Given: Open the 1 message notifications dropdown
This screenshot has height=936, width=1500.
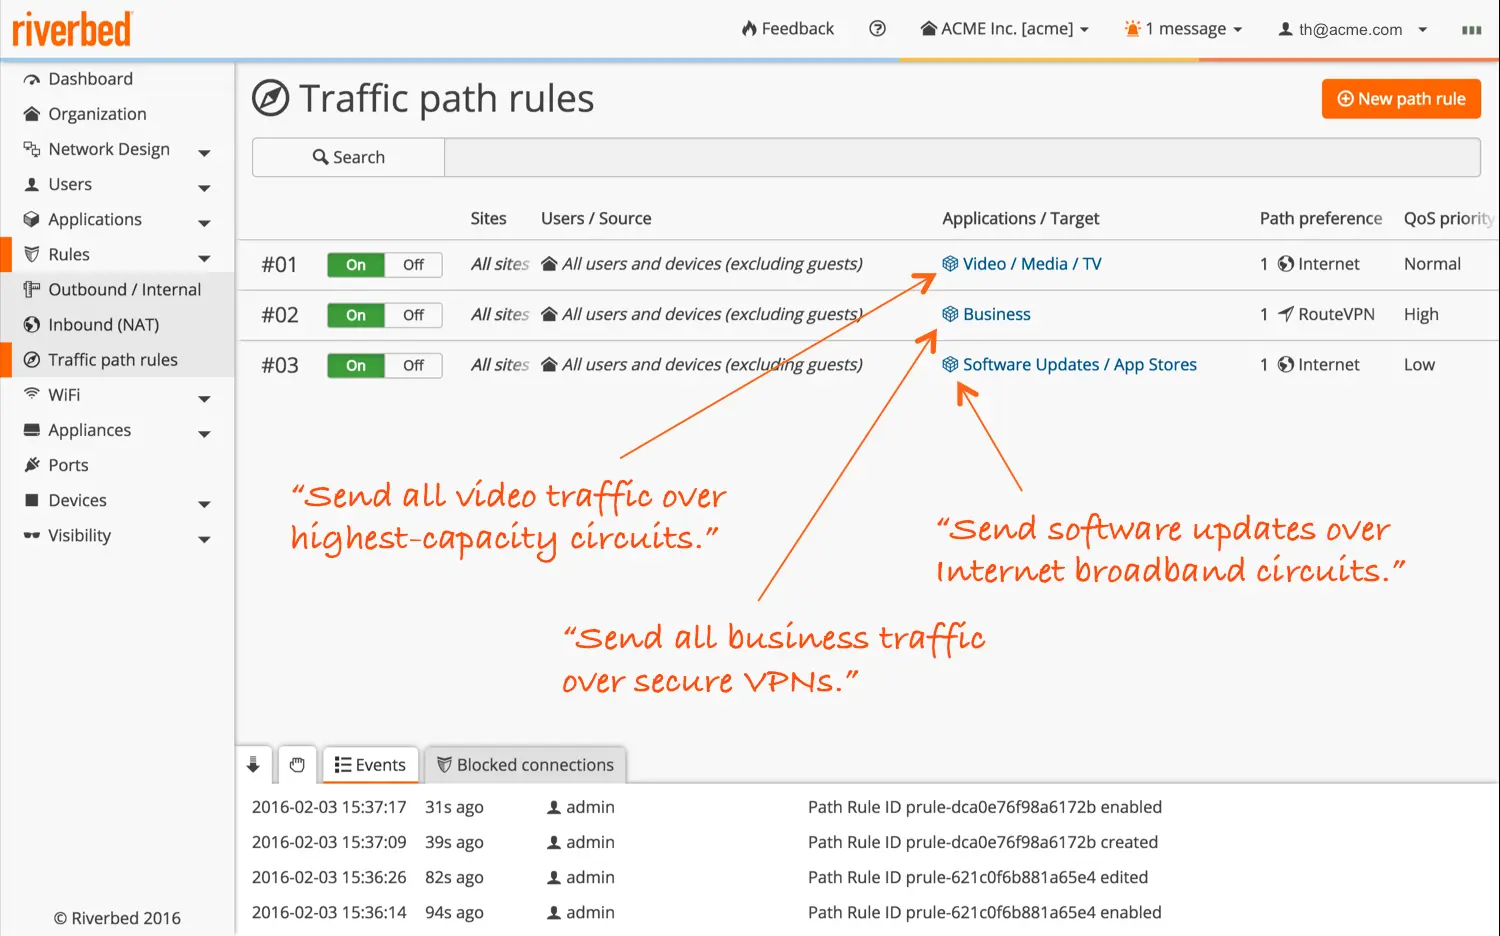Looking at the screenshot, I should [1183, 29].
